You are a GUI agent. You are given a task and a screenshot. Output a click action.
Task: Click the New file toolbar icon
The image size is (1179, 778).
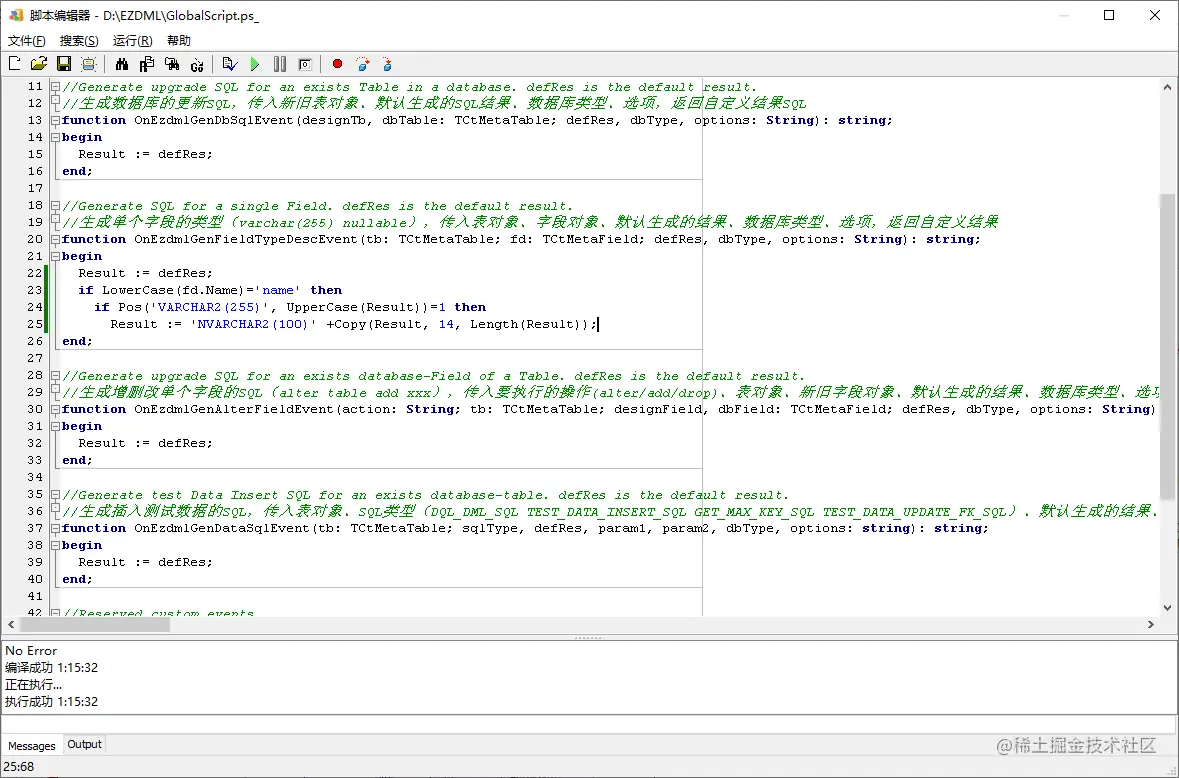15,64
